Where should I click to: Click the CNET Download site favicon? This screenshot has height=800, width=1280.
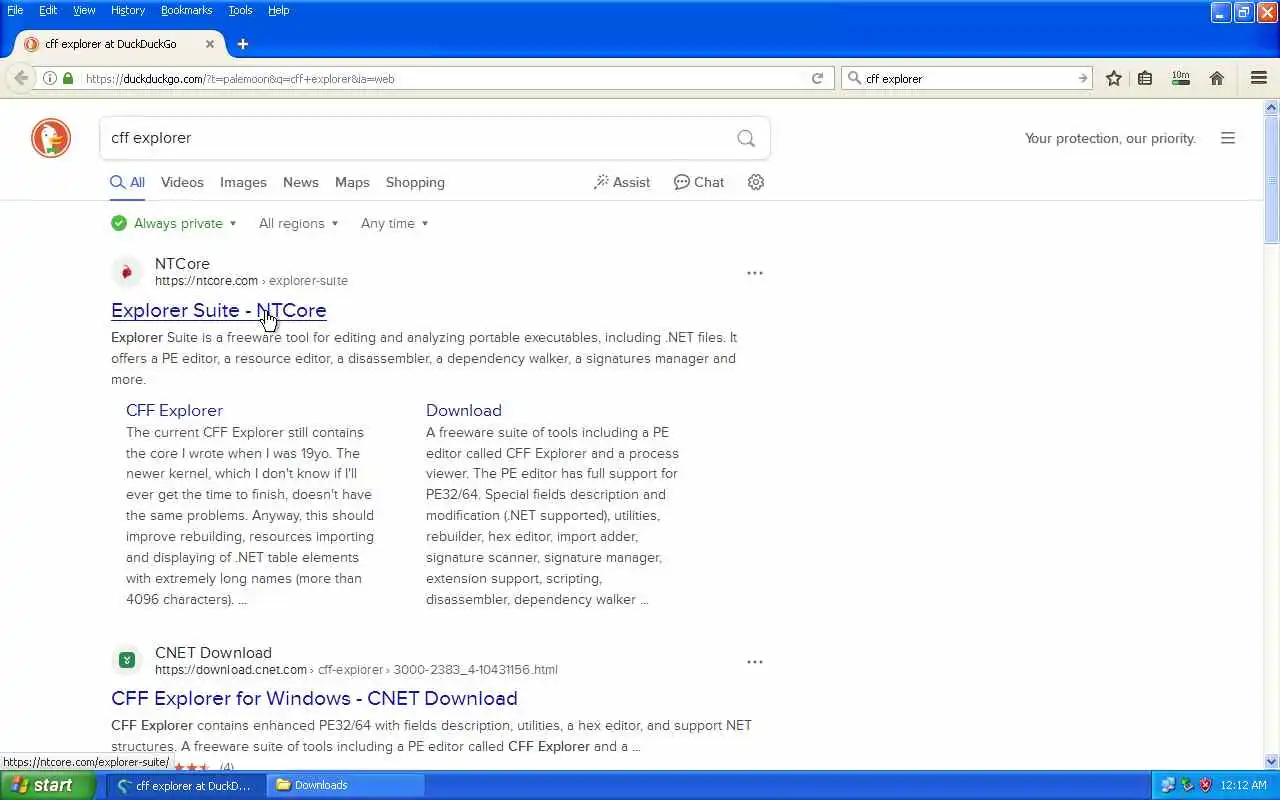coord(127,660)
